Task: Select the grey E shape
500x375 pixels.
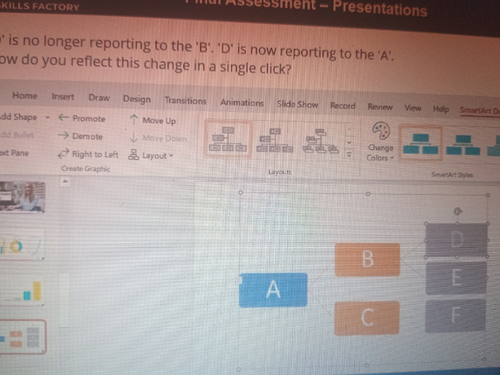Action: 456,278
